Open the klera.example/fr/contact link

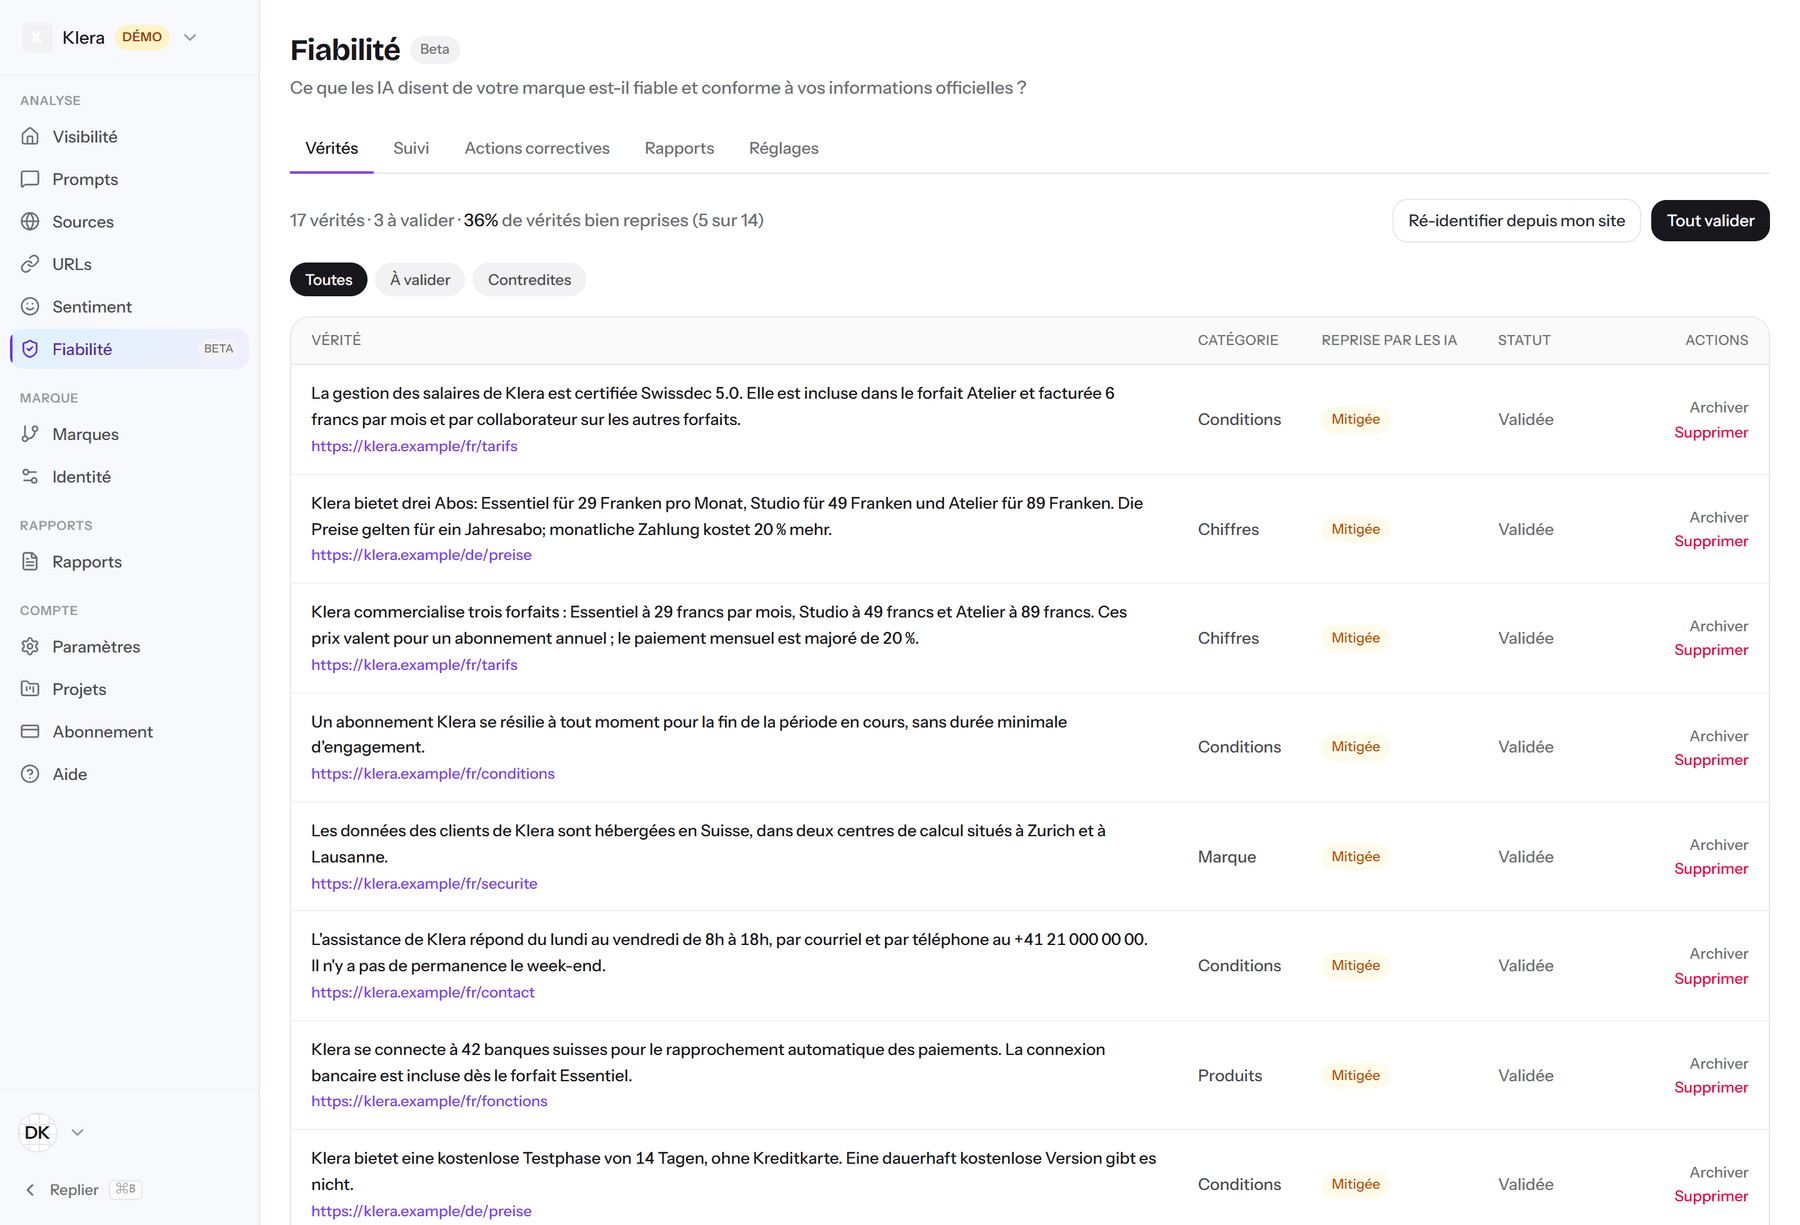pyautogui.click(x=422, y=993)
